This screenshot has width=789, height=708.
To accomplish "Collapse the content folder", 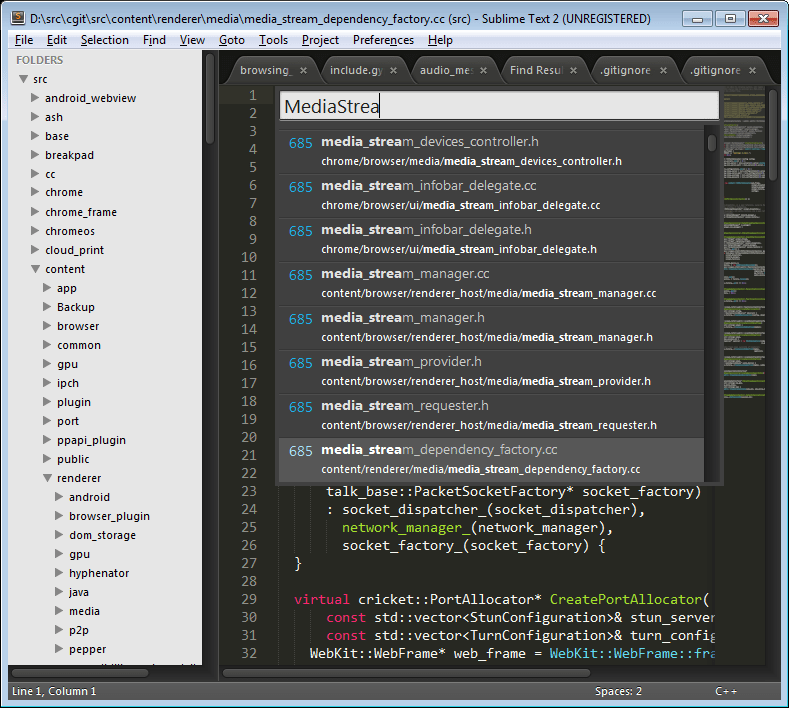I will pos(35,269).
